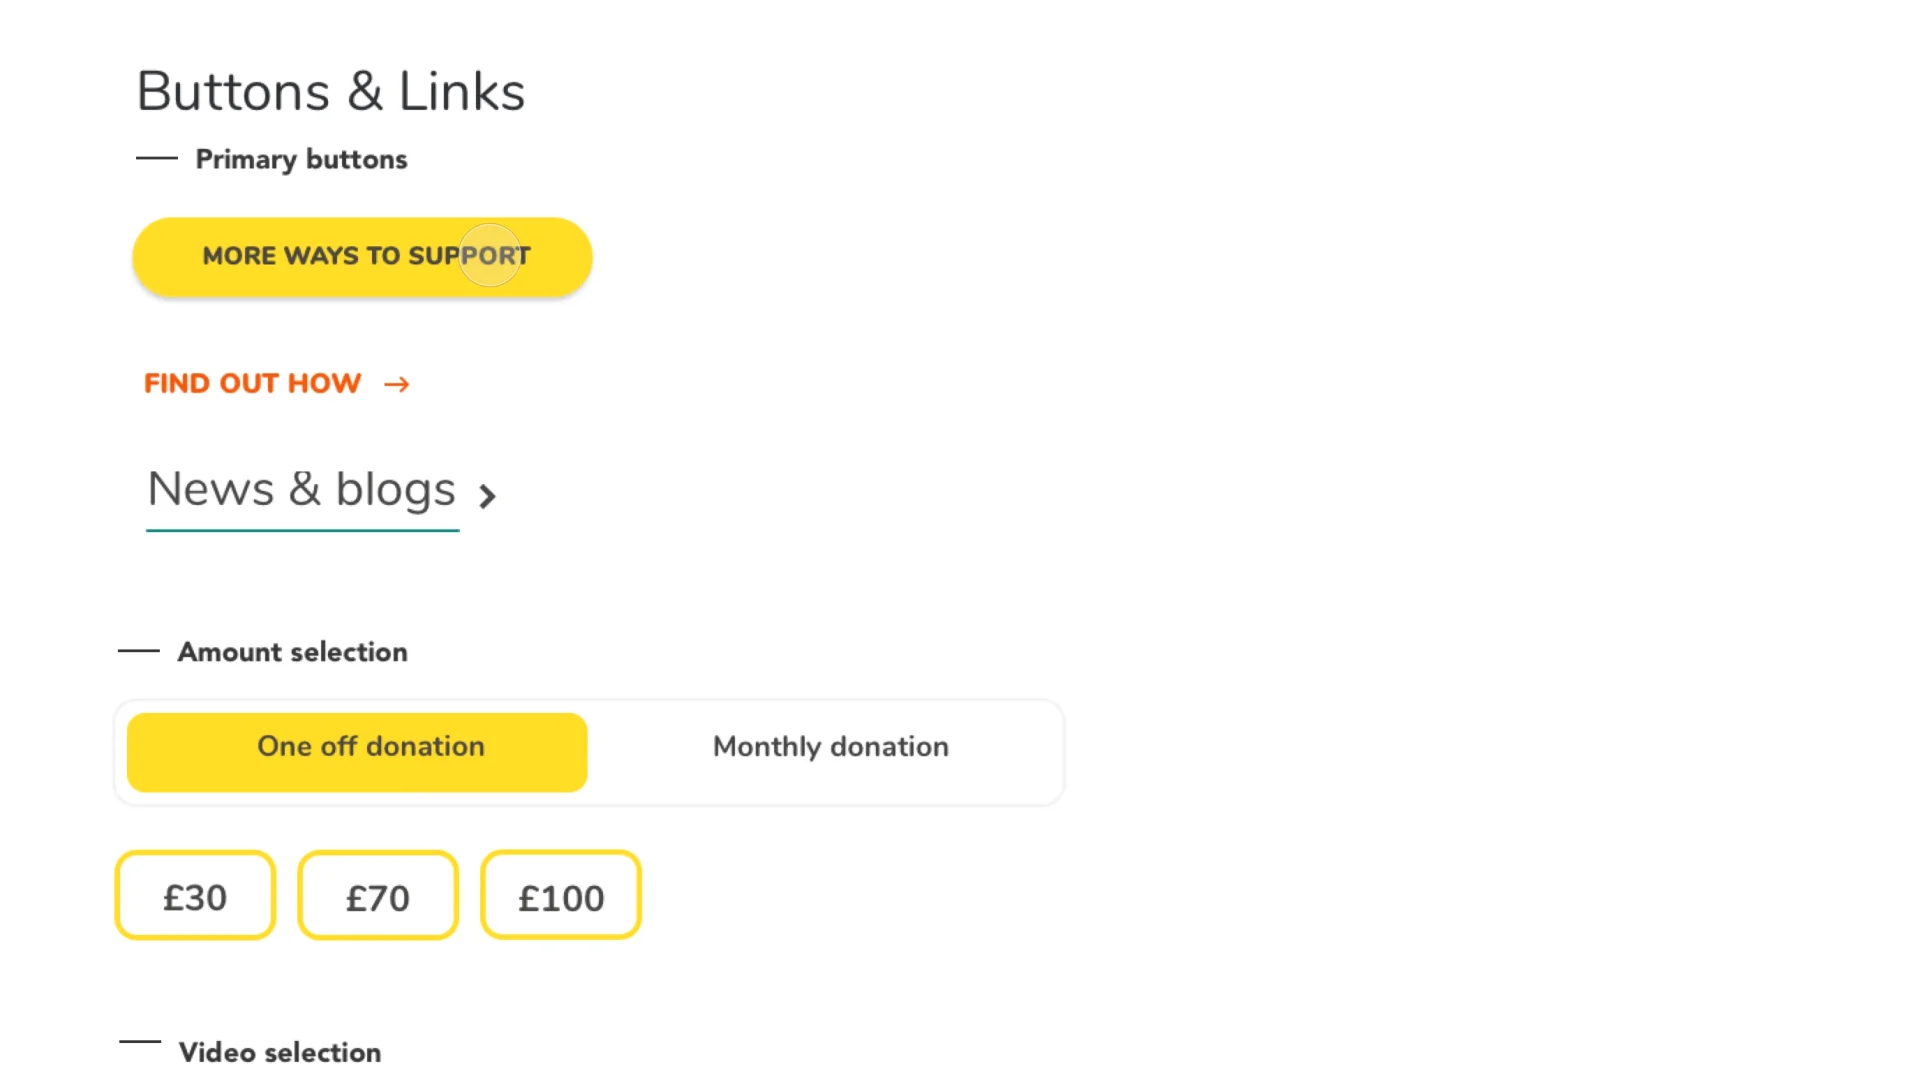Click the Buttons & Links heading
The image size is (1920, 1080).
(330, 92)
